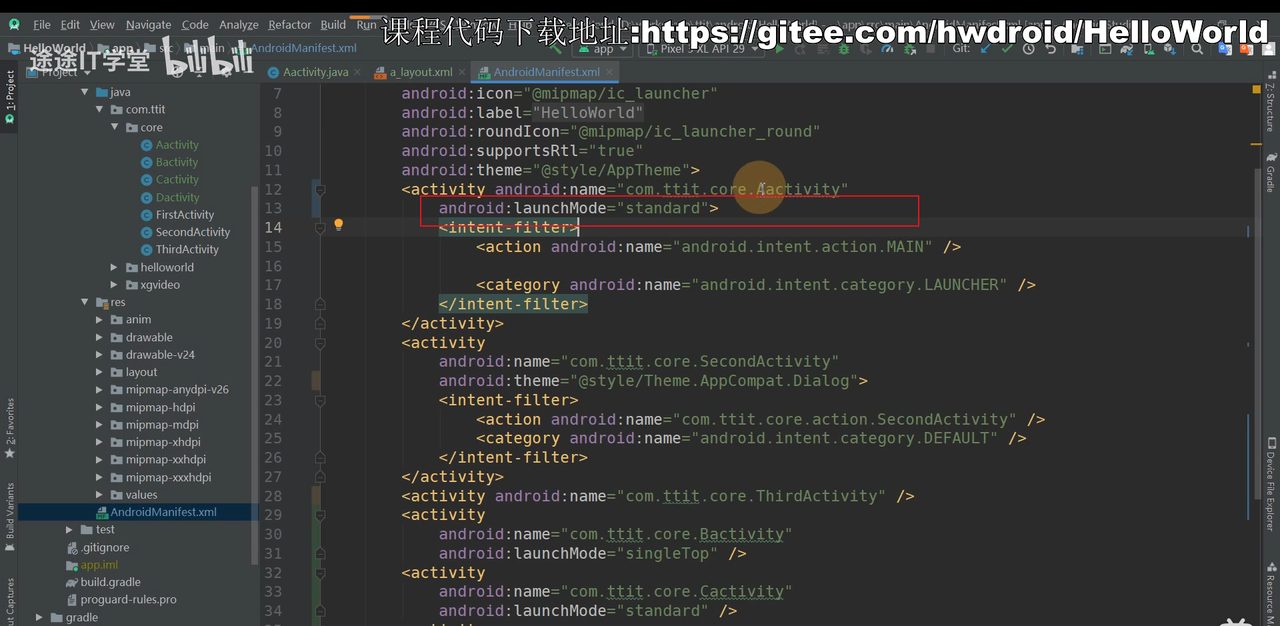Expand the helloworld package

coord(115,267)
